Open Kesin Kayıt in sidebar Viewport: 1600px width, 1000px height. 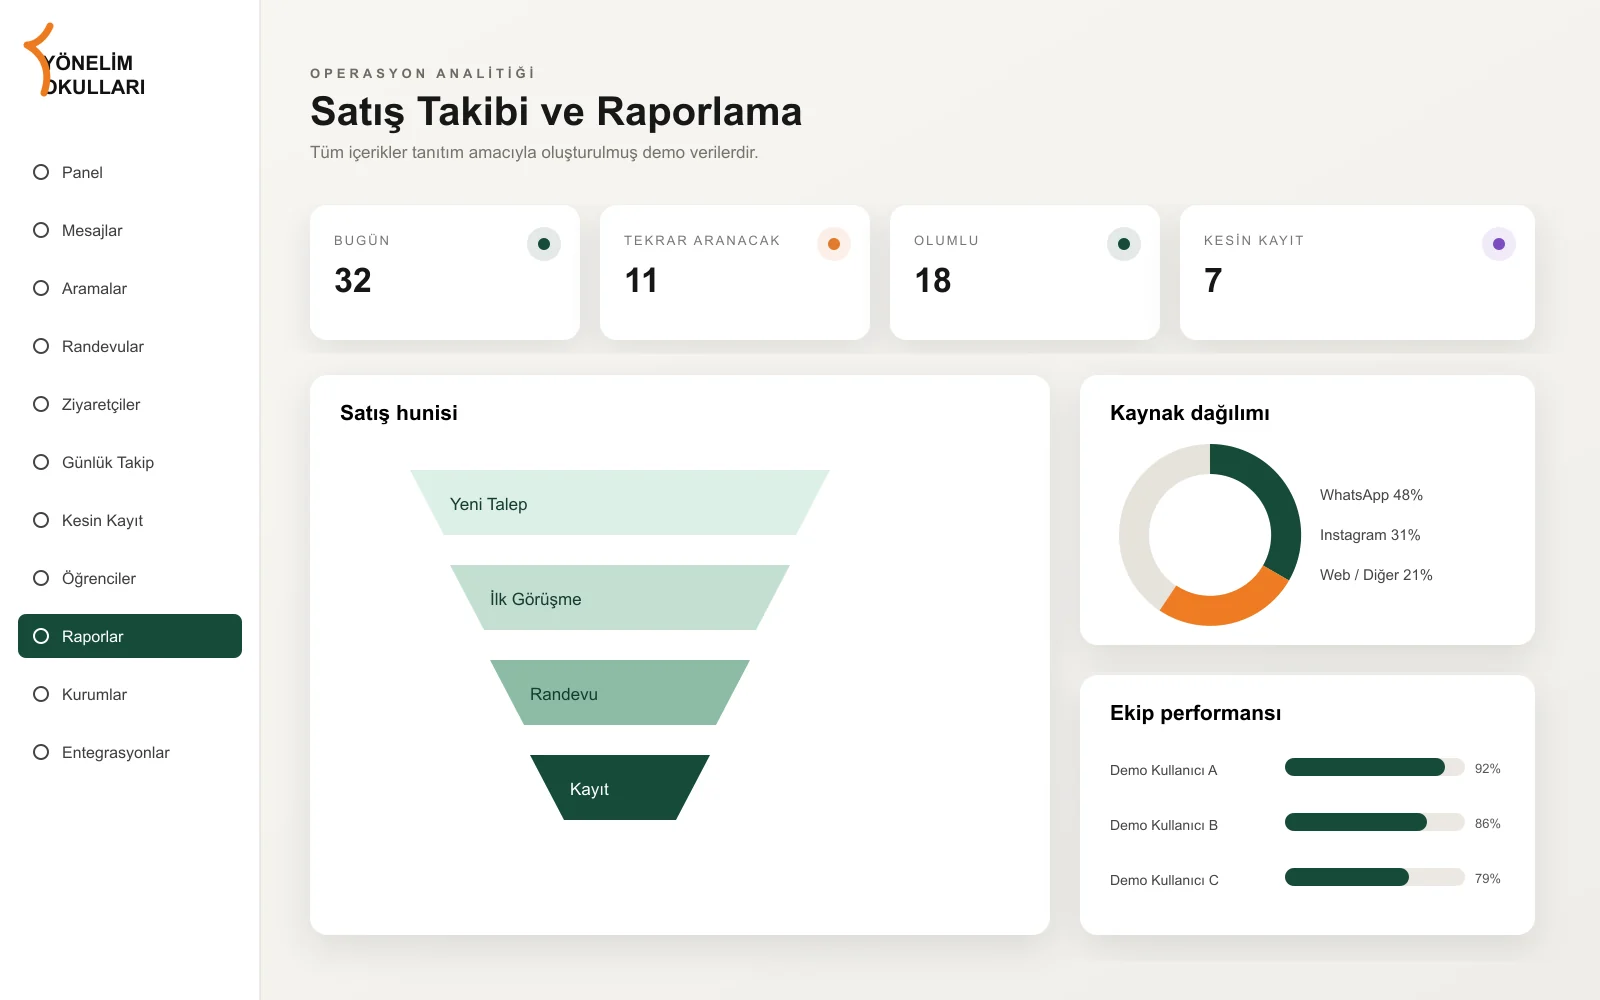coord(130,520)
